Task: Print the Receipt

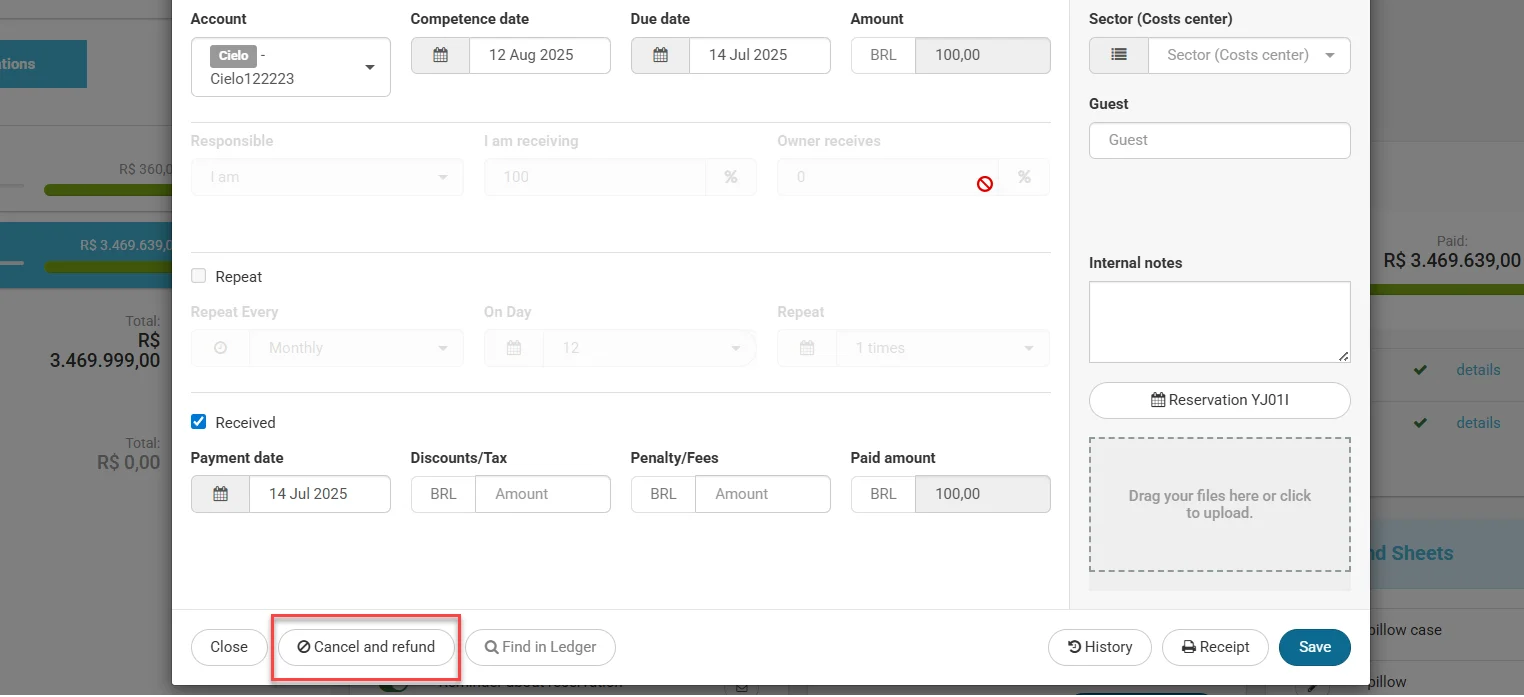Action: (x=1215, y=647)
